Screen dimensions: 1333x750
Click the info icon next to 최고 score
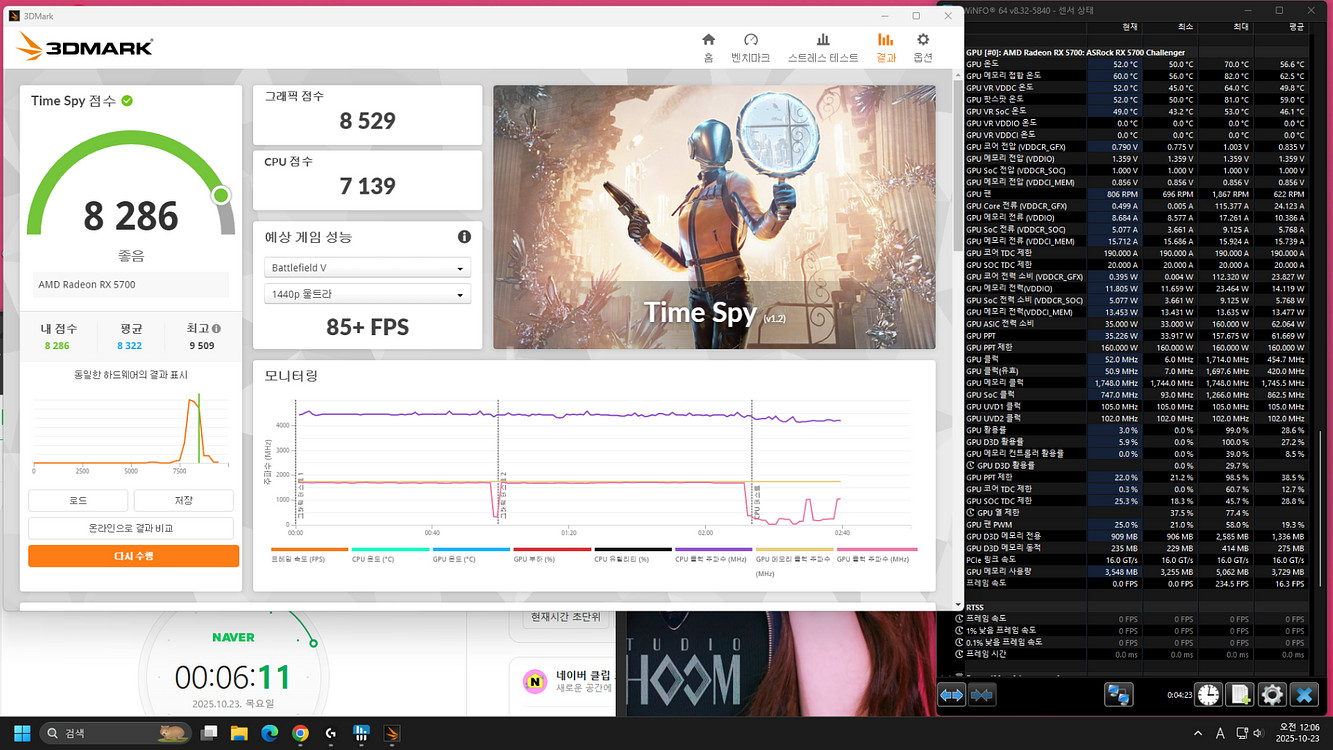pyautogui.click(x=216, y=328)
